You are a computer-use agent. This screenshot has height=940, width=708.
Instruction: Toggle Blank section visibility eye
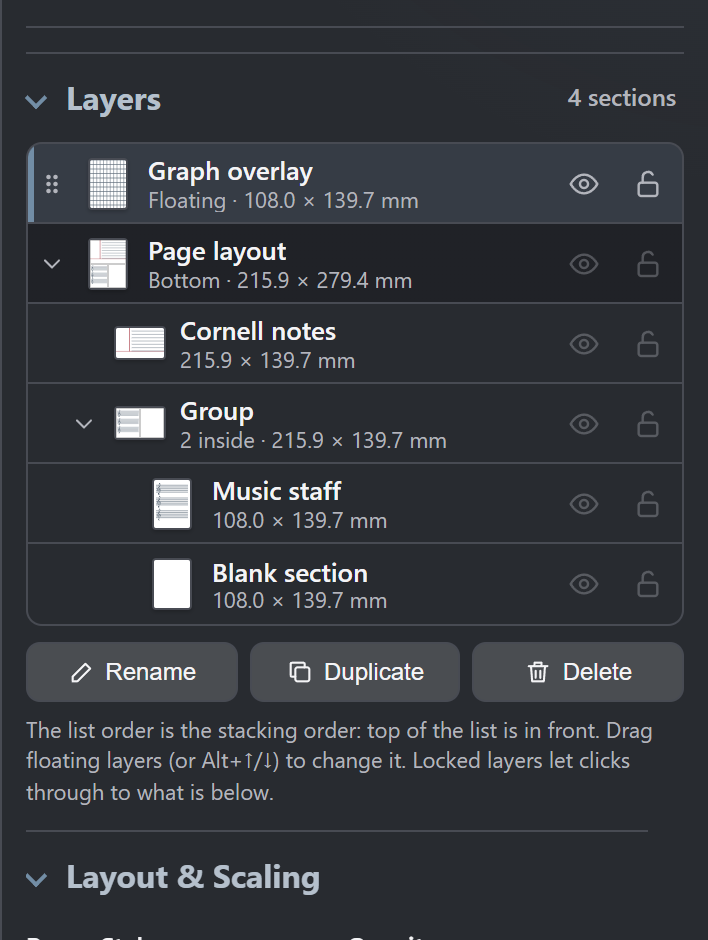[584, 584]
